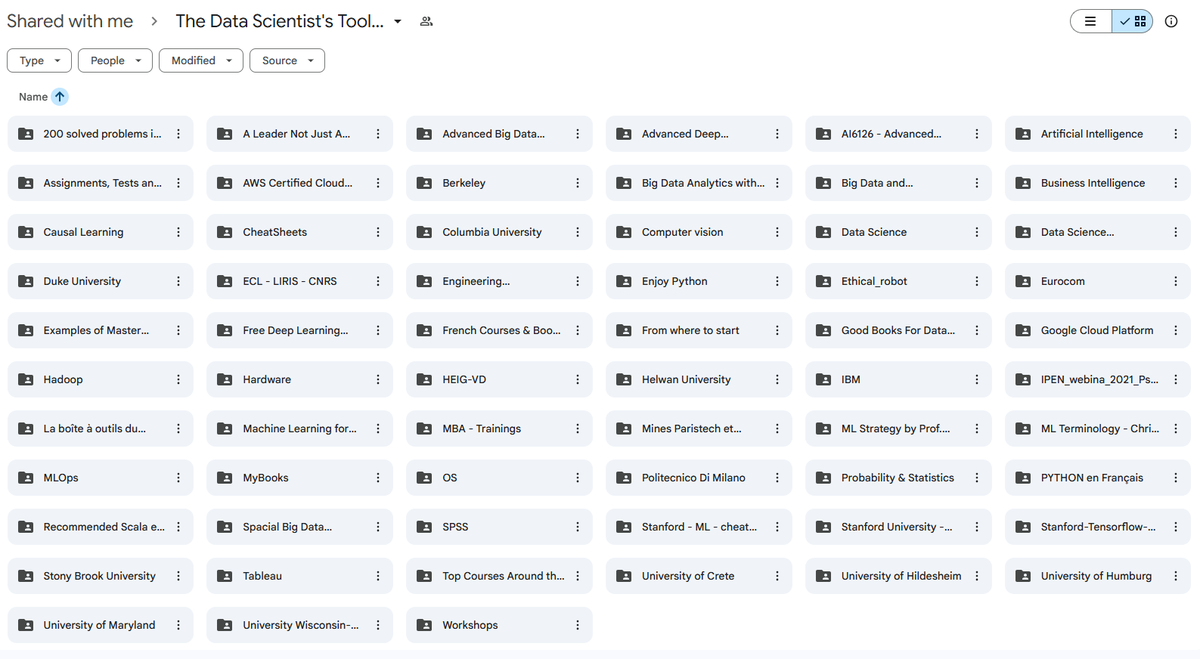Open more actions for Computer vision folder
Image resolution: width=1200 pixels, height=659 pixels.
pyautogui.click(x=777, y=232)
